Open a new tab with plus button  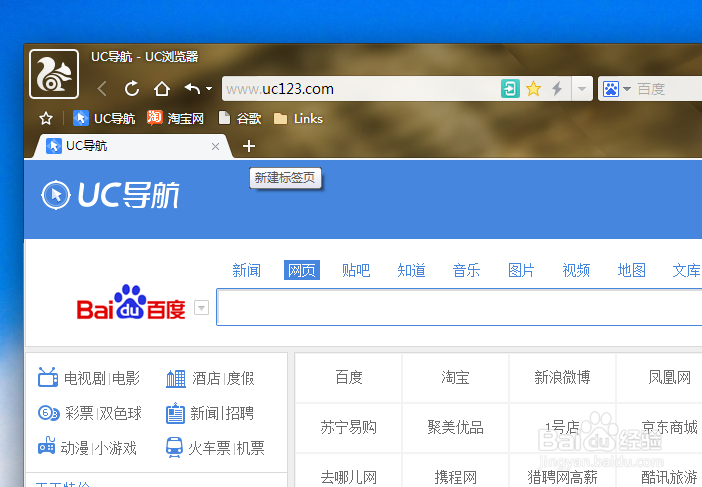pos(248,146)
